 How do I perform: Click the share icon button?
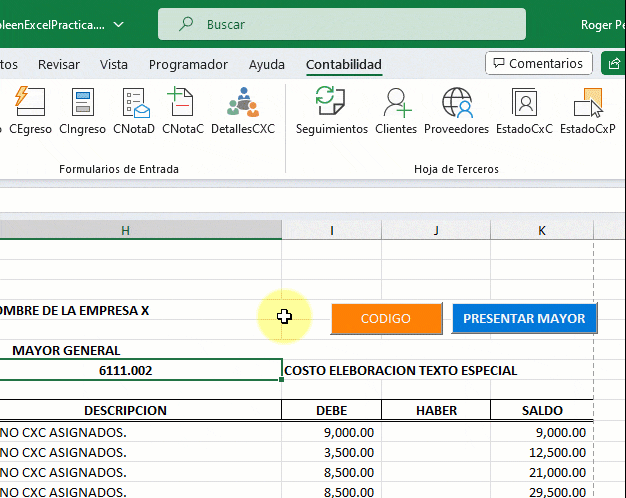point(614,63)
